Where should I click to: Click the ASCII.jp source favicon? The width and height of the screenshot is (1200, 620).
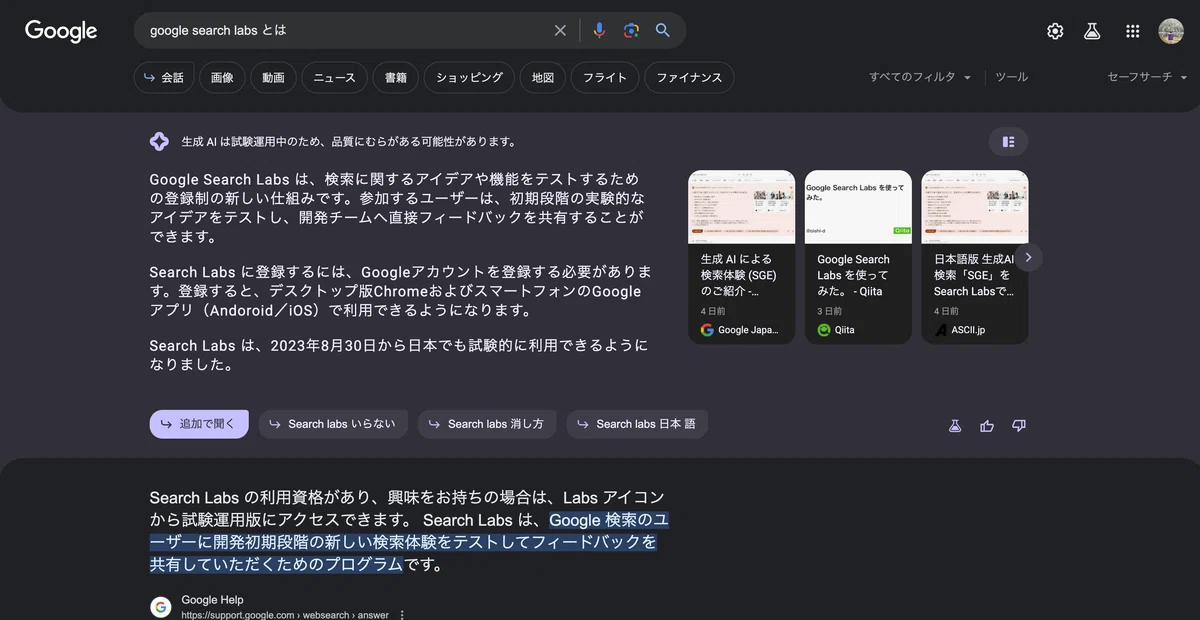click(941, 330)
